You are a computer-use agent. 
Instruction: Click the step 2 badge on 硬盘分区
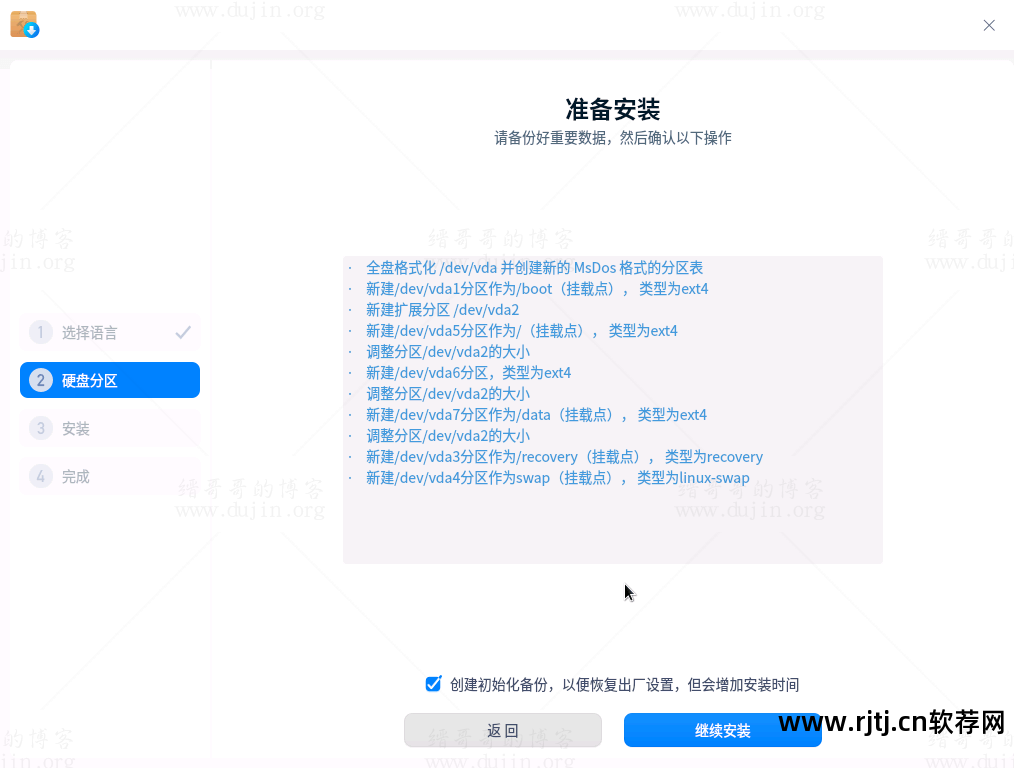40,380
